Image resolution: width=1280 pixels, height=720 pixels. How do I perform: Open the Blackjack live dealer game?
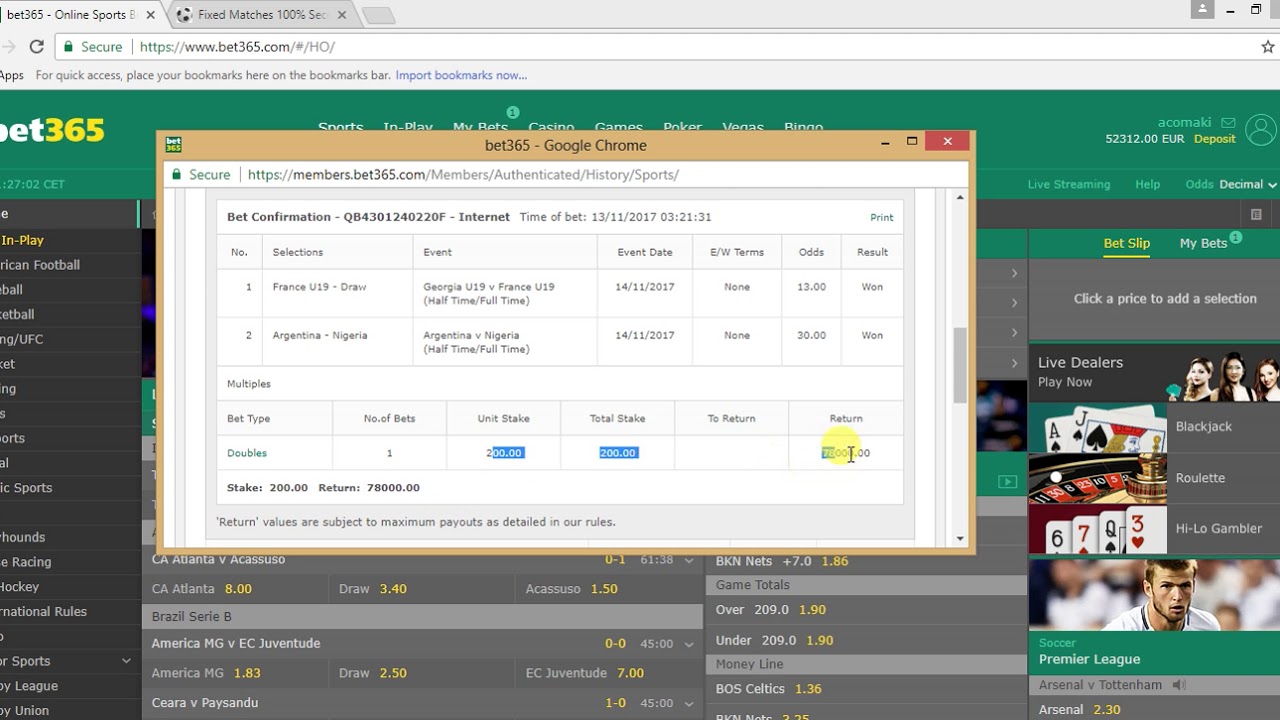(1154, 427)
